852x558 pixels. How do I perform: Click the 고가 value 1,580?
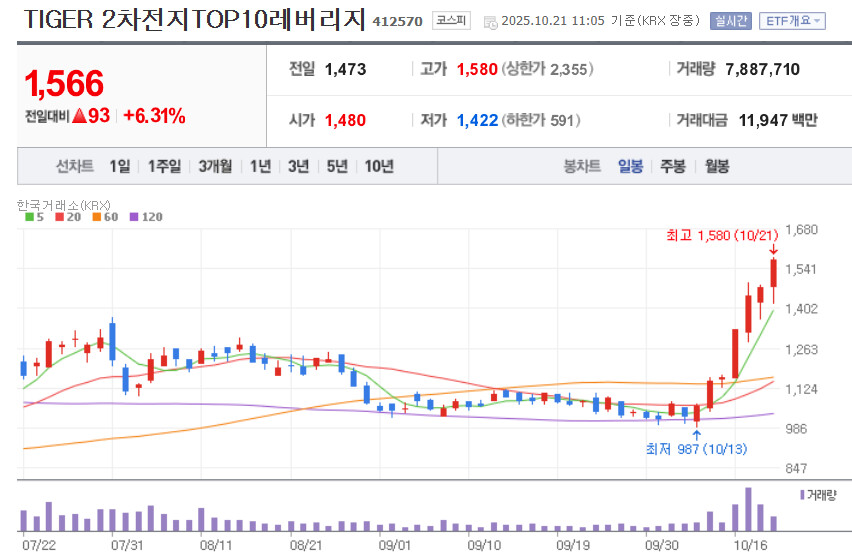(x=477, y=70)
